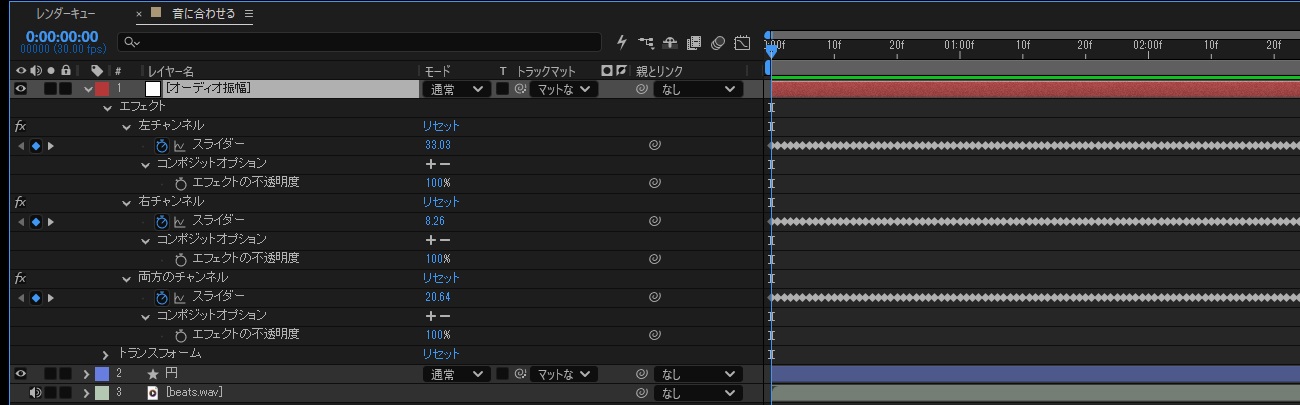Toggle the shy layers hide switch icon
The image size is (1300, 405).
point(670,42)
